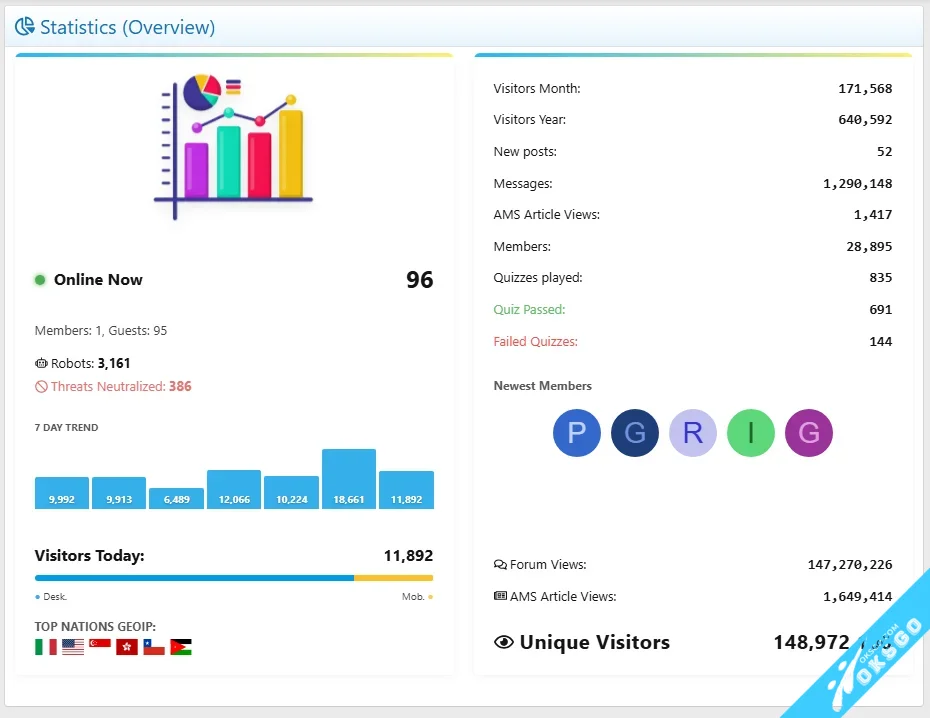Click the Failed Quizzes label
The image size is (930, 718).
535,342
